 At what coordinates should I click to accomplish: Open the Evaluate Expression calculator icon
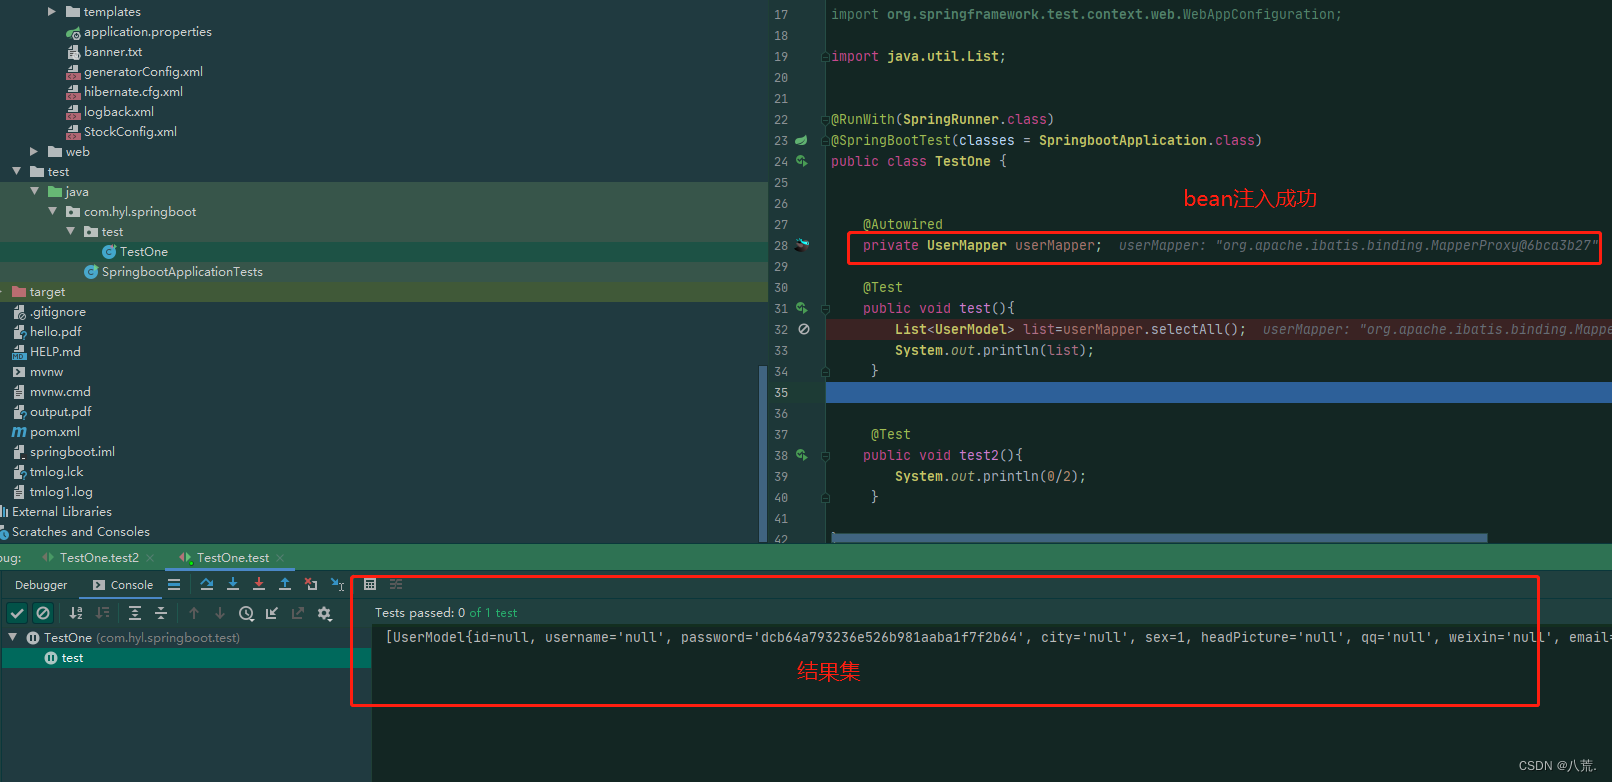[370, 584]
